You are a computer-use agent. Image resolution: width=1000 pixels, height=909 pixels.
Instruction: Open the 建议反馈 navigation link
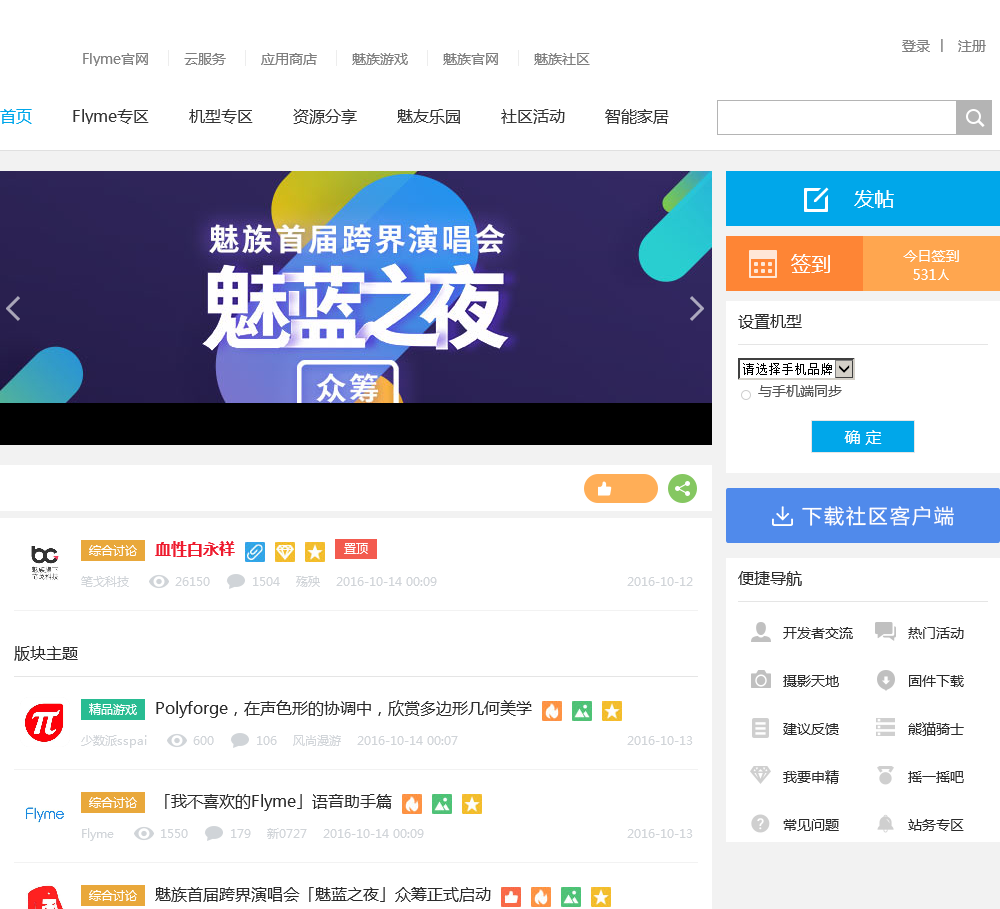811,729
